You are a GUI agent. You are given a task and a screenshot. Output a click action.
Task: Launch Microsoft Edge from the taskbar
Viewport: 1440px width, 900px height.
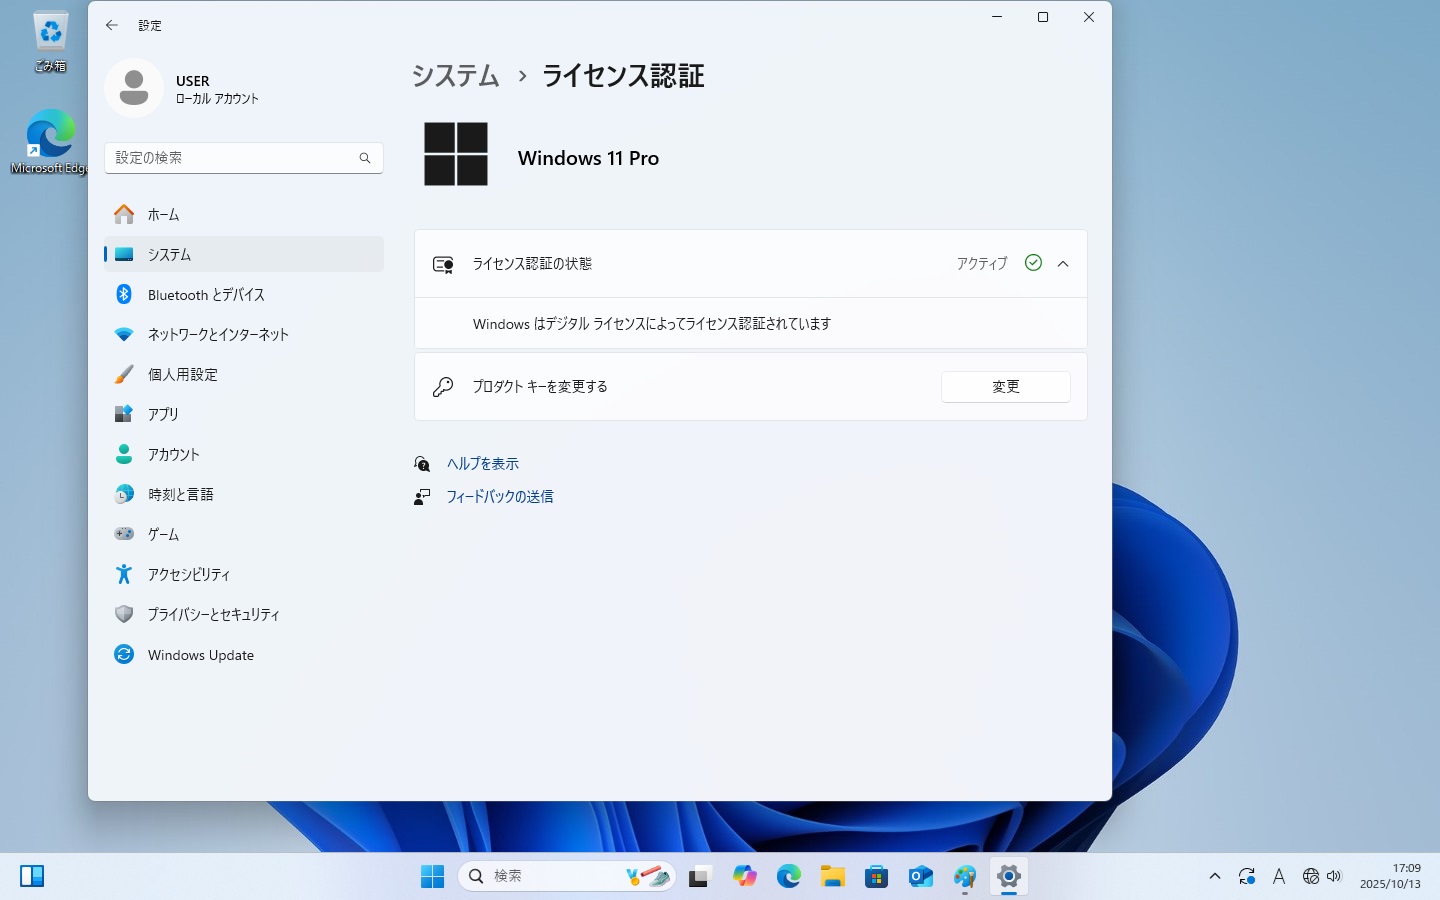(789, 877)
